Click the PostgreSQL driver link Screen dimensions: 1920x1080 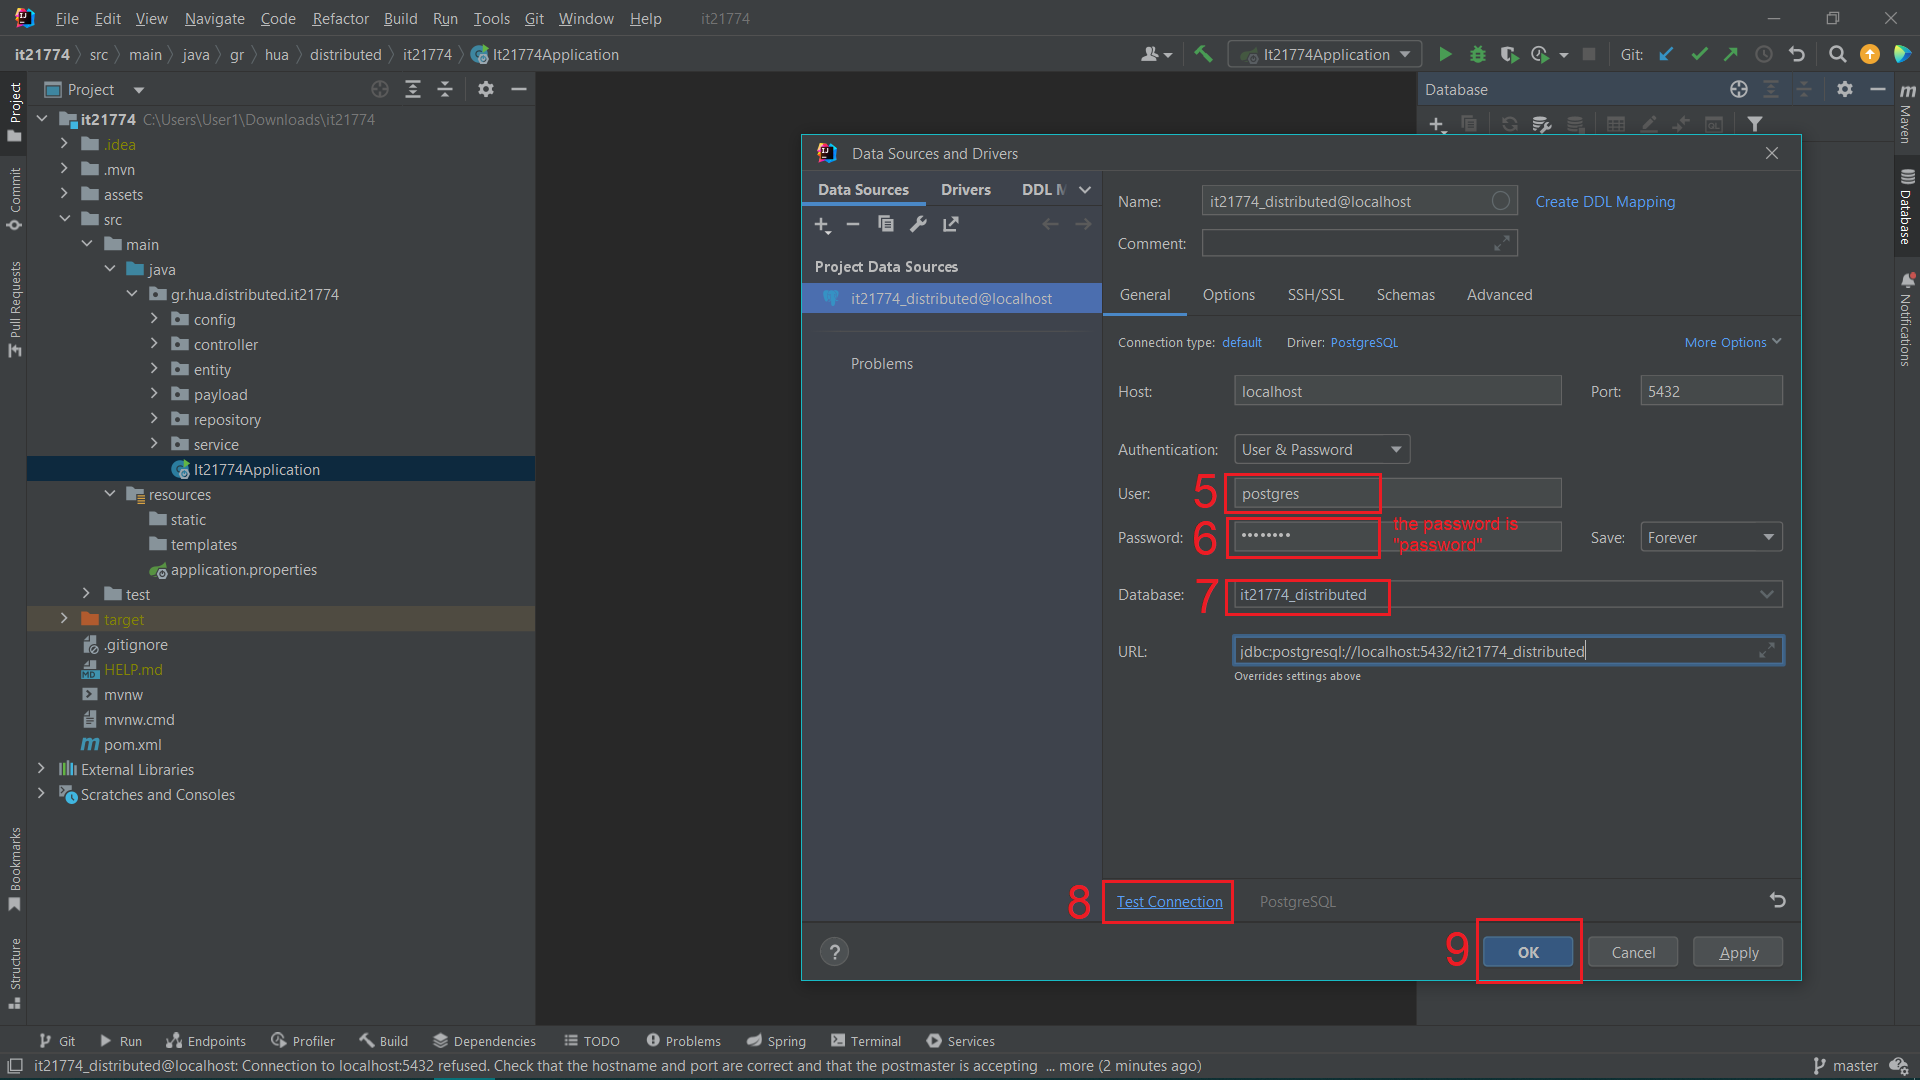coord(1364,342)
